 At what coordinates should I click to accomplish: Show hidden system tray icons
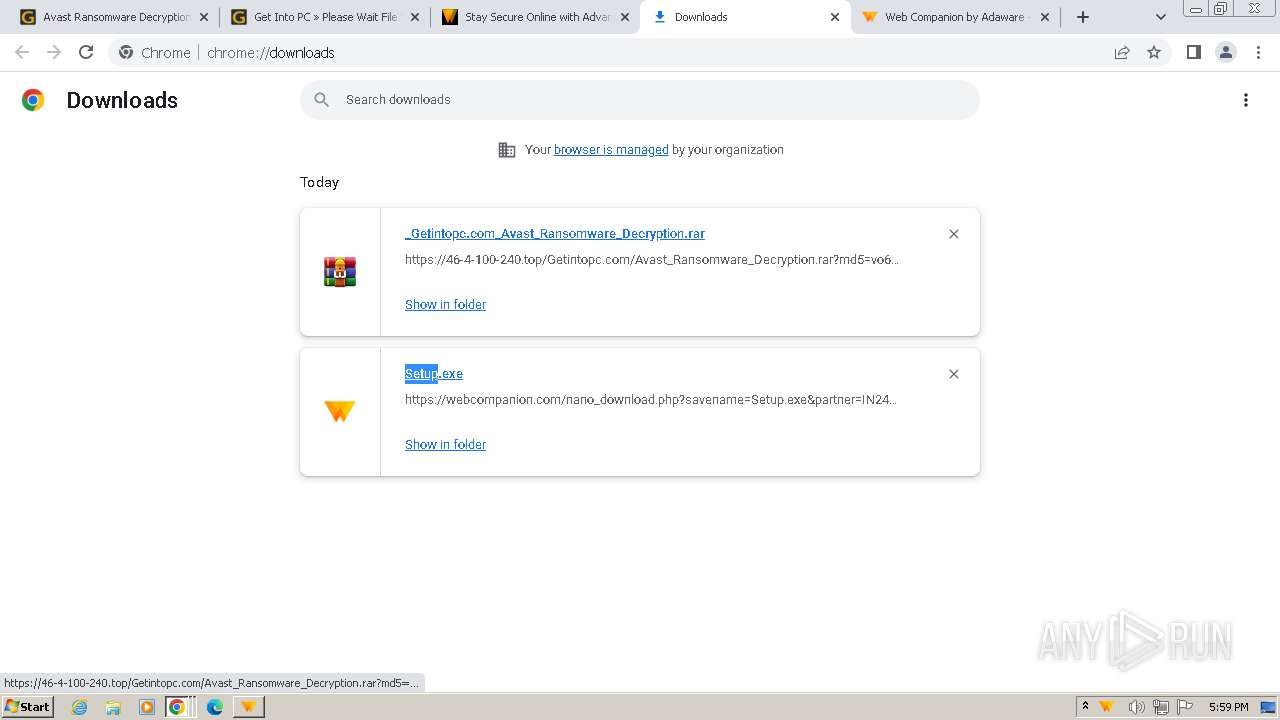(1085, 707)
